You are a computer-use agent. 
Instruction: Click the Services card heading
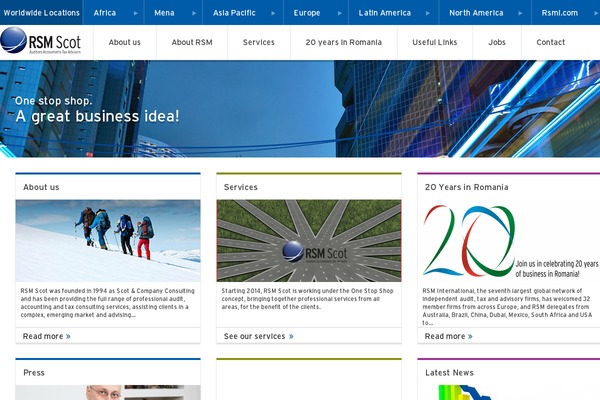point(241,187)
